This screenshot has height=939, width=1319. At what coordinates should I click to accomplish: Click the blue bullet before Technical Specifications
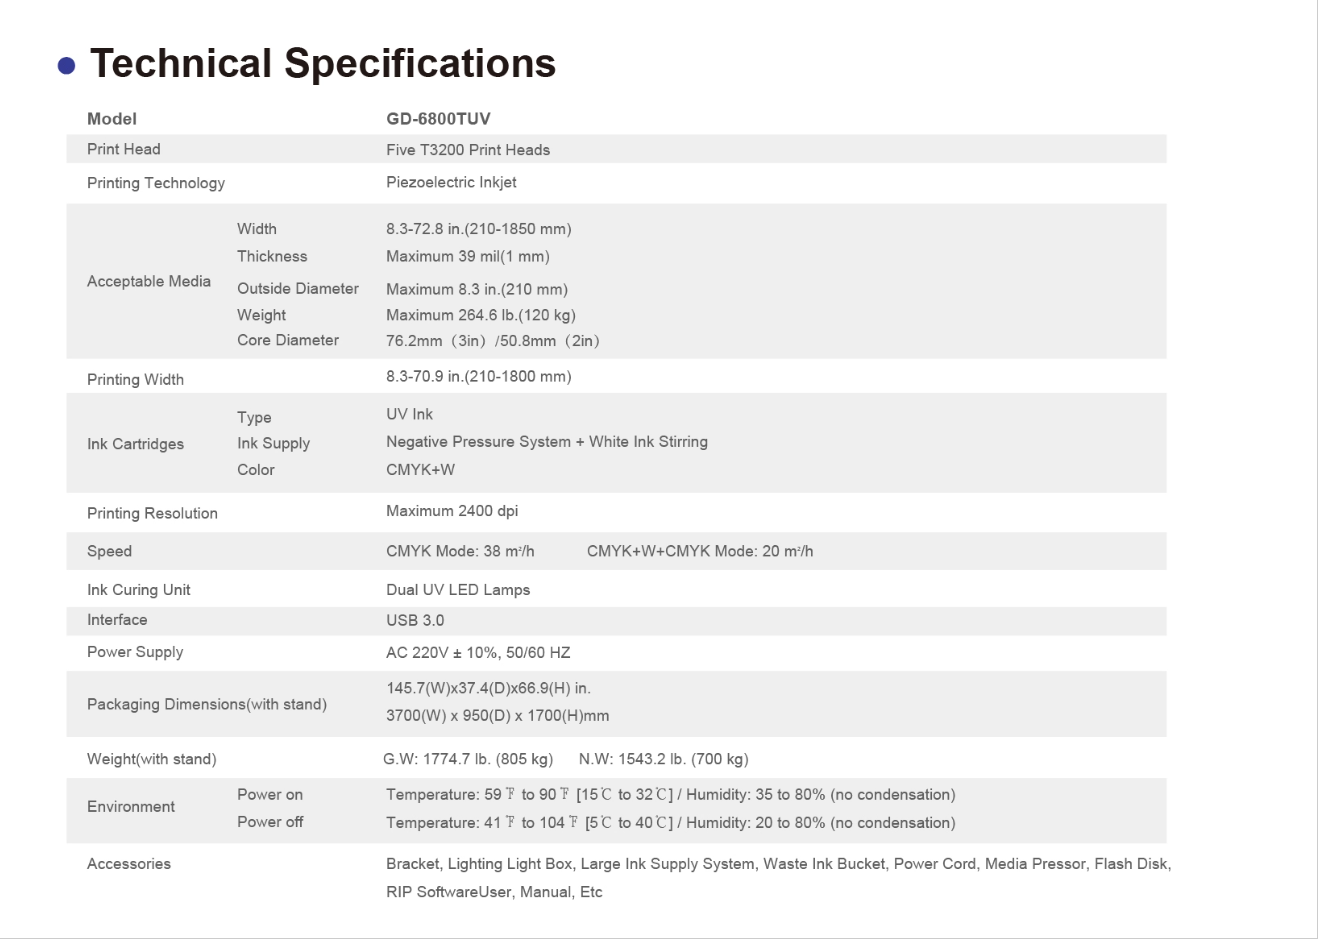pos(67,66)
